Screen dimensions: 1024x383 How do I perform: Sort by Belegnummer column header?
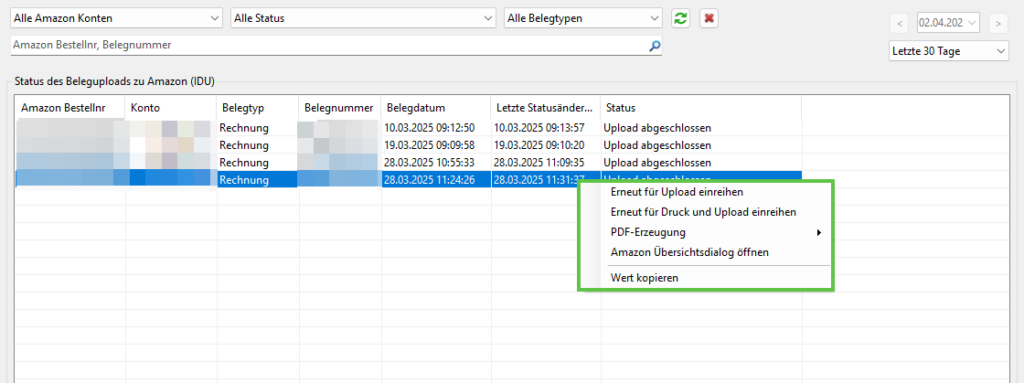pos(340,108)
